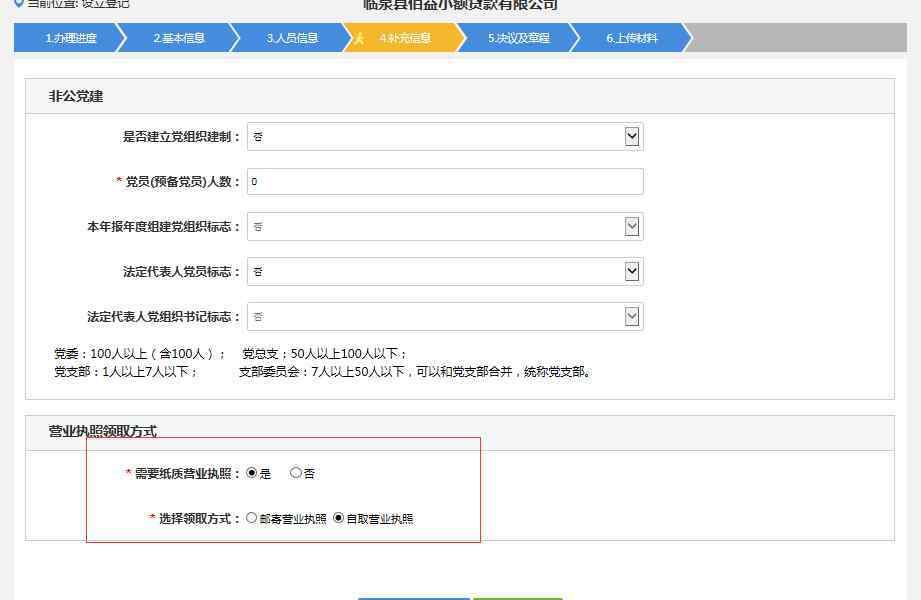This screenshot has height=600, width=921.
Task: Click the location pin icon by 当前位置
Action: click(19, 3)
